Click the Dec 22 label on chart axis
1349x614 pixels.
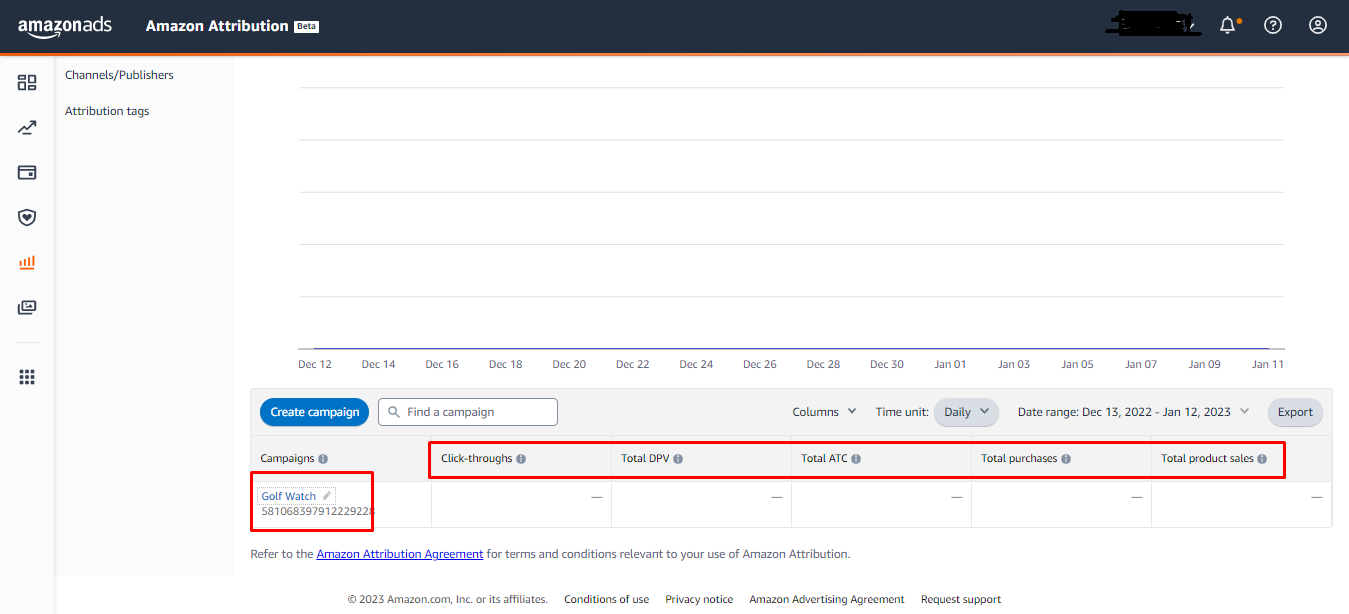click(633, 365)
